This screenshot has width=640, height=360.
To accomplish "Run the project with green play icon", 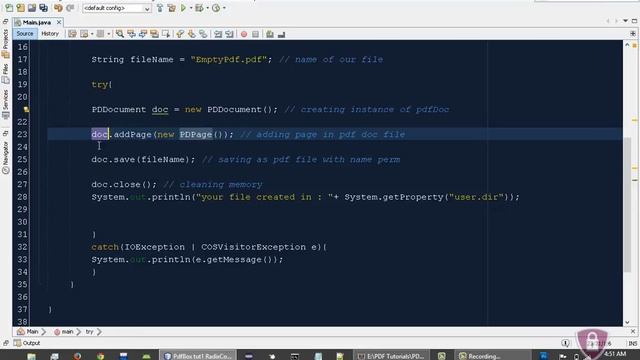I will (183, 8).
